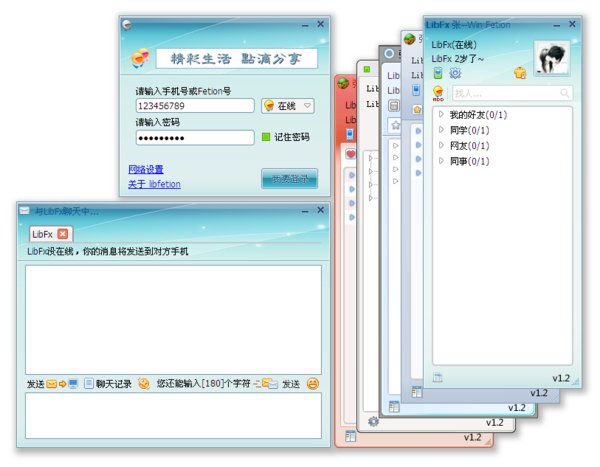
Task: Click the globe logo in blue-gray window title
Action: [410, 39]
